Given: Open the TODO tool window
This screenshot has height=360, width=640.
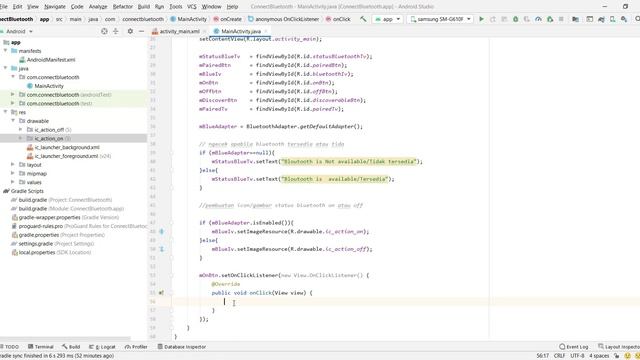Looking at the screenshot, I should pyautogui.click(x=9, y=347).
